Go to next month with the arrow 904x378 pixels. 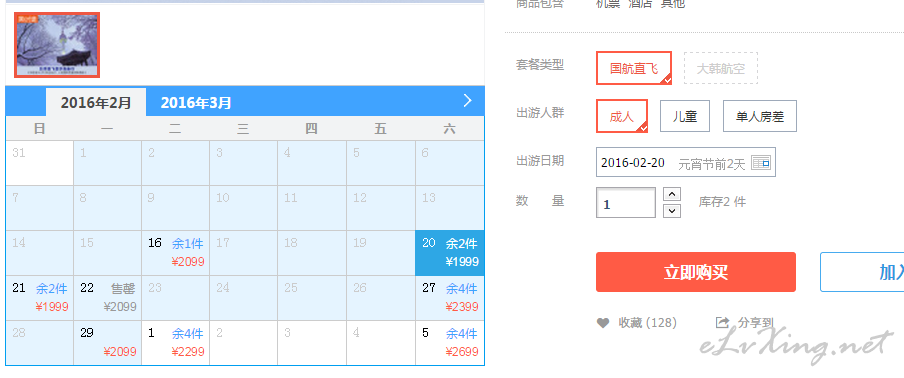coord(468,101)
